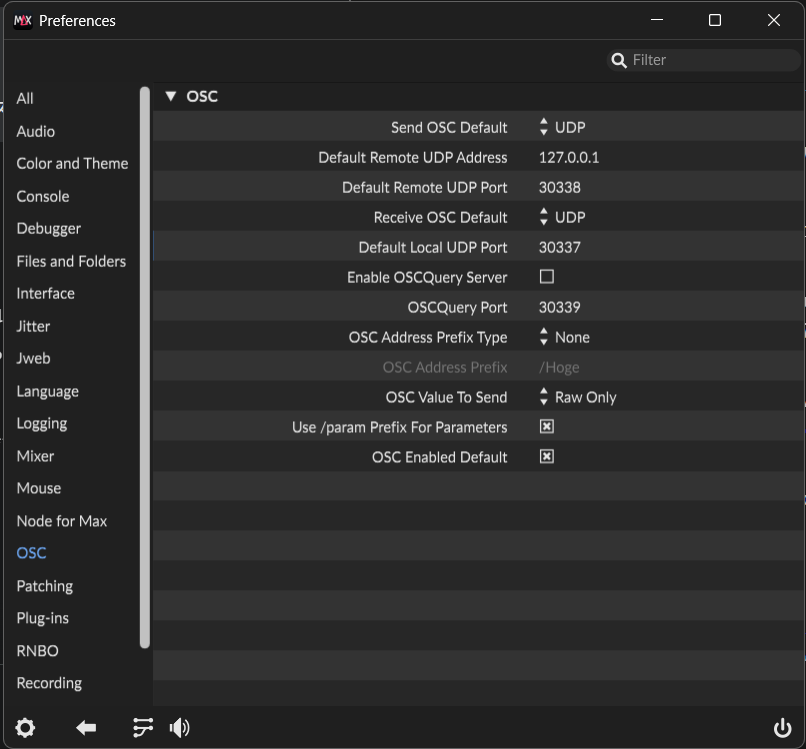Open Files and Folders preferences
The height and width of the screenshot is (749, 806).
click(x=71, y=261)
